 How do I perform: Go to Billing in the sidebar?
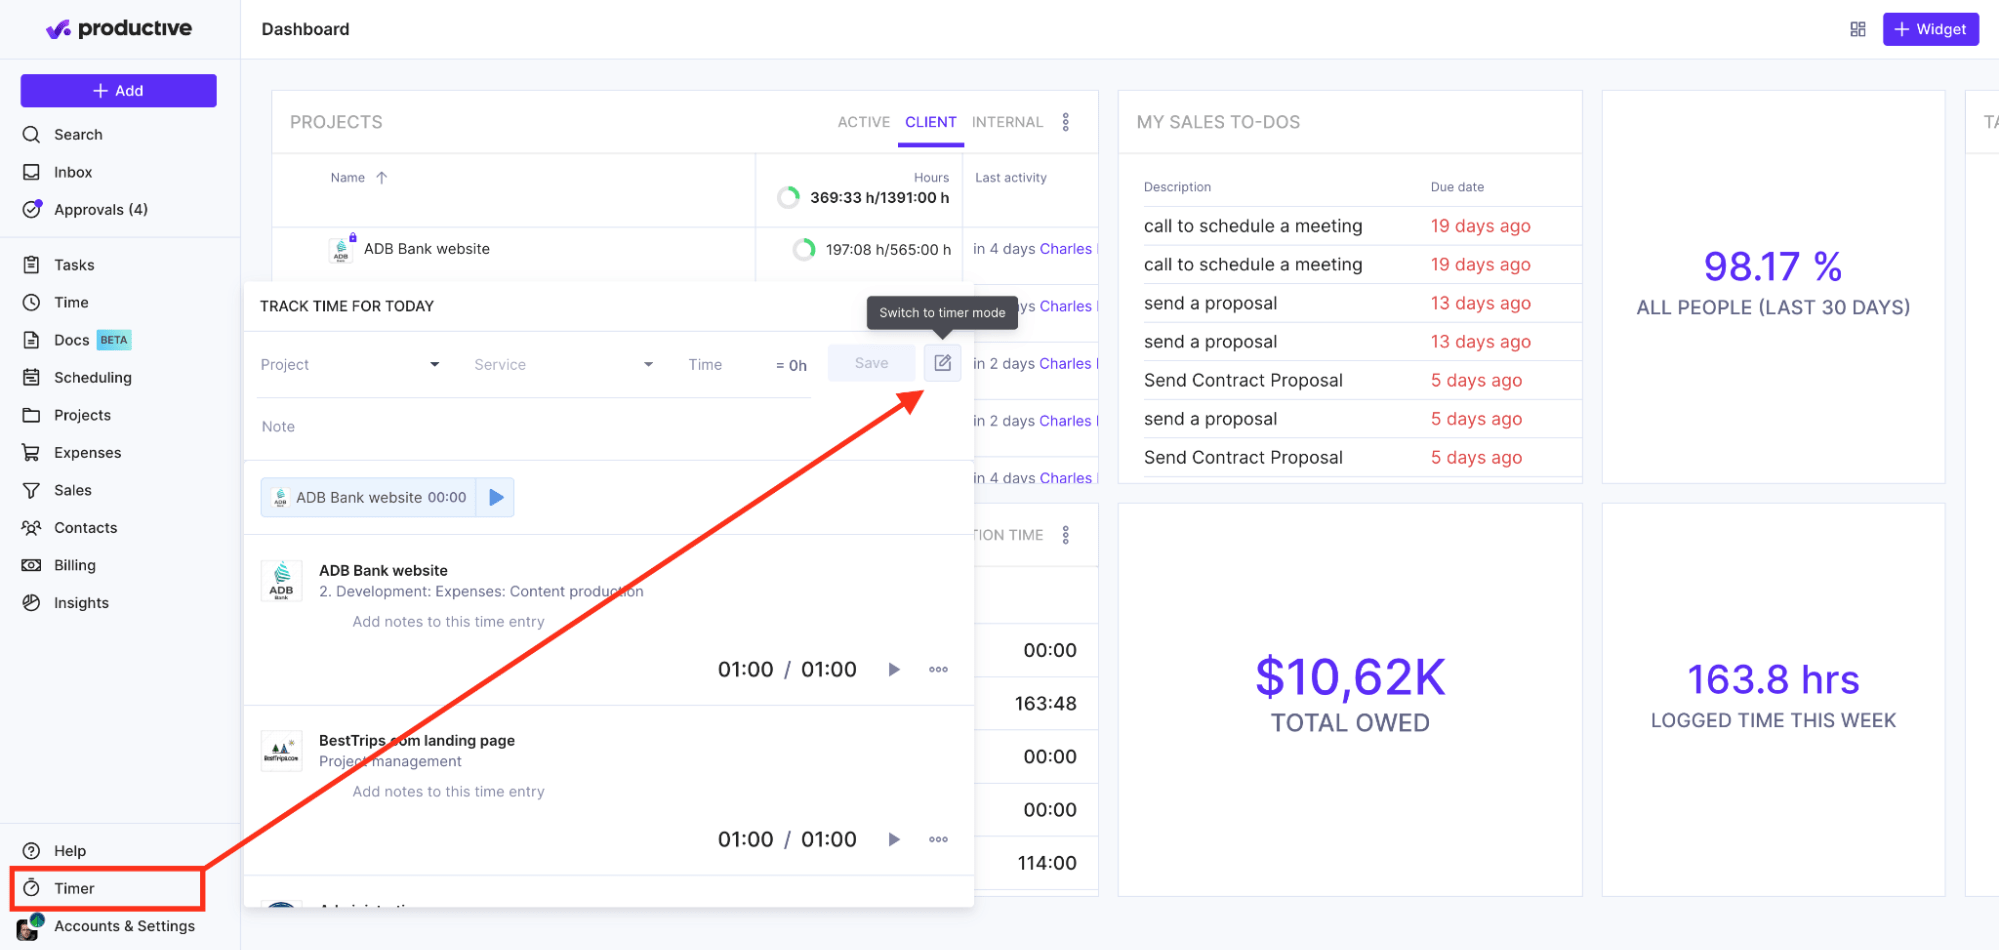point(74,565)
